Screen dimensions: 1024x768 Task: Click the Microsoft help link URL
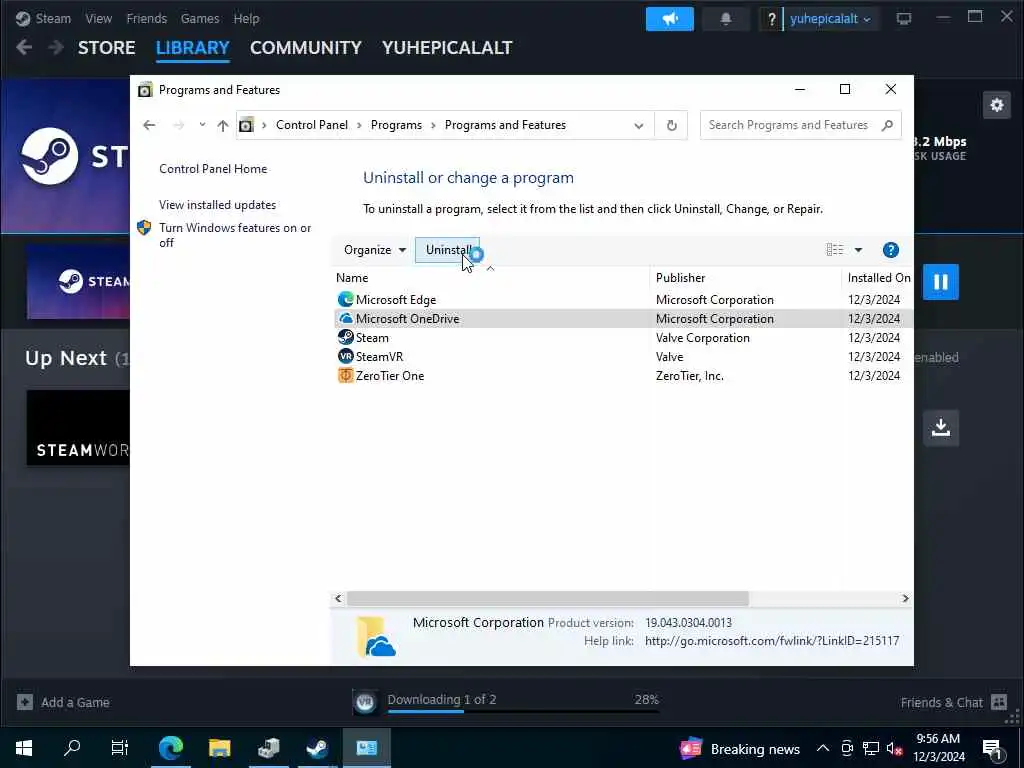pyautogui.click(x=772, y=641)
